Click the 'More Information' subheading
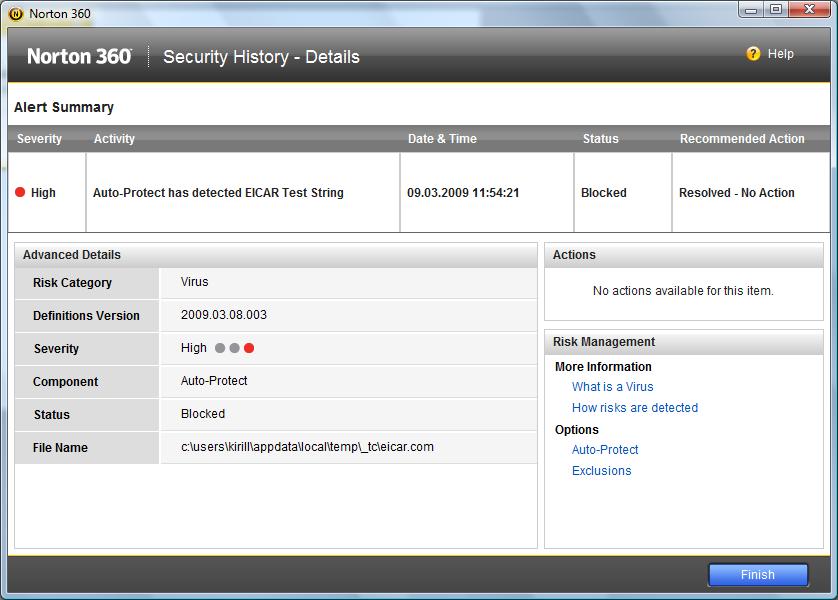 click(603, 367)
